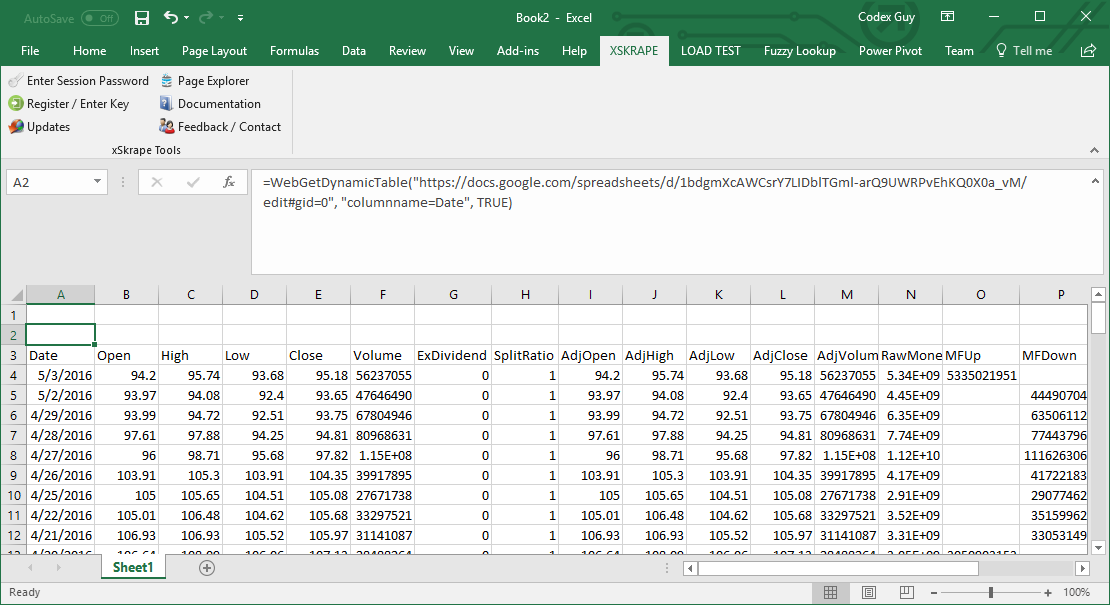The width and height of the screenshot is (1110, 605).
Task: Open xSkrape Documentation
Action: pyautogui.click(x=210, y=103)
